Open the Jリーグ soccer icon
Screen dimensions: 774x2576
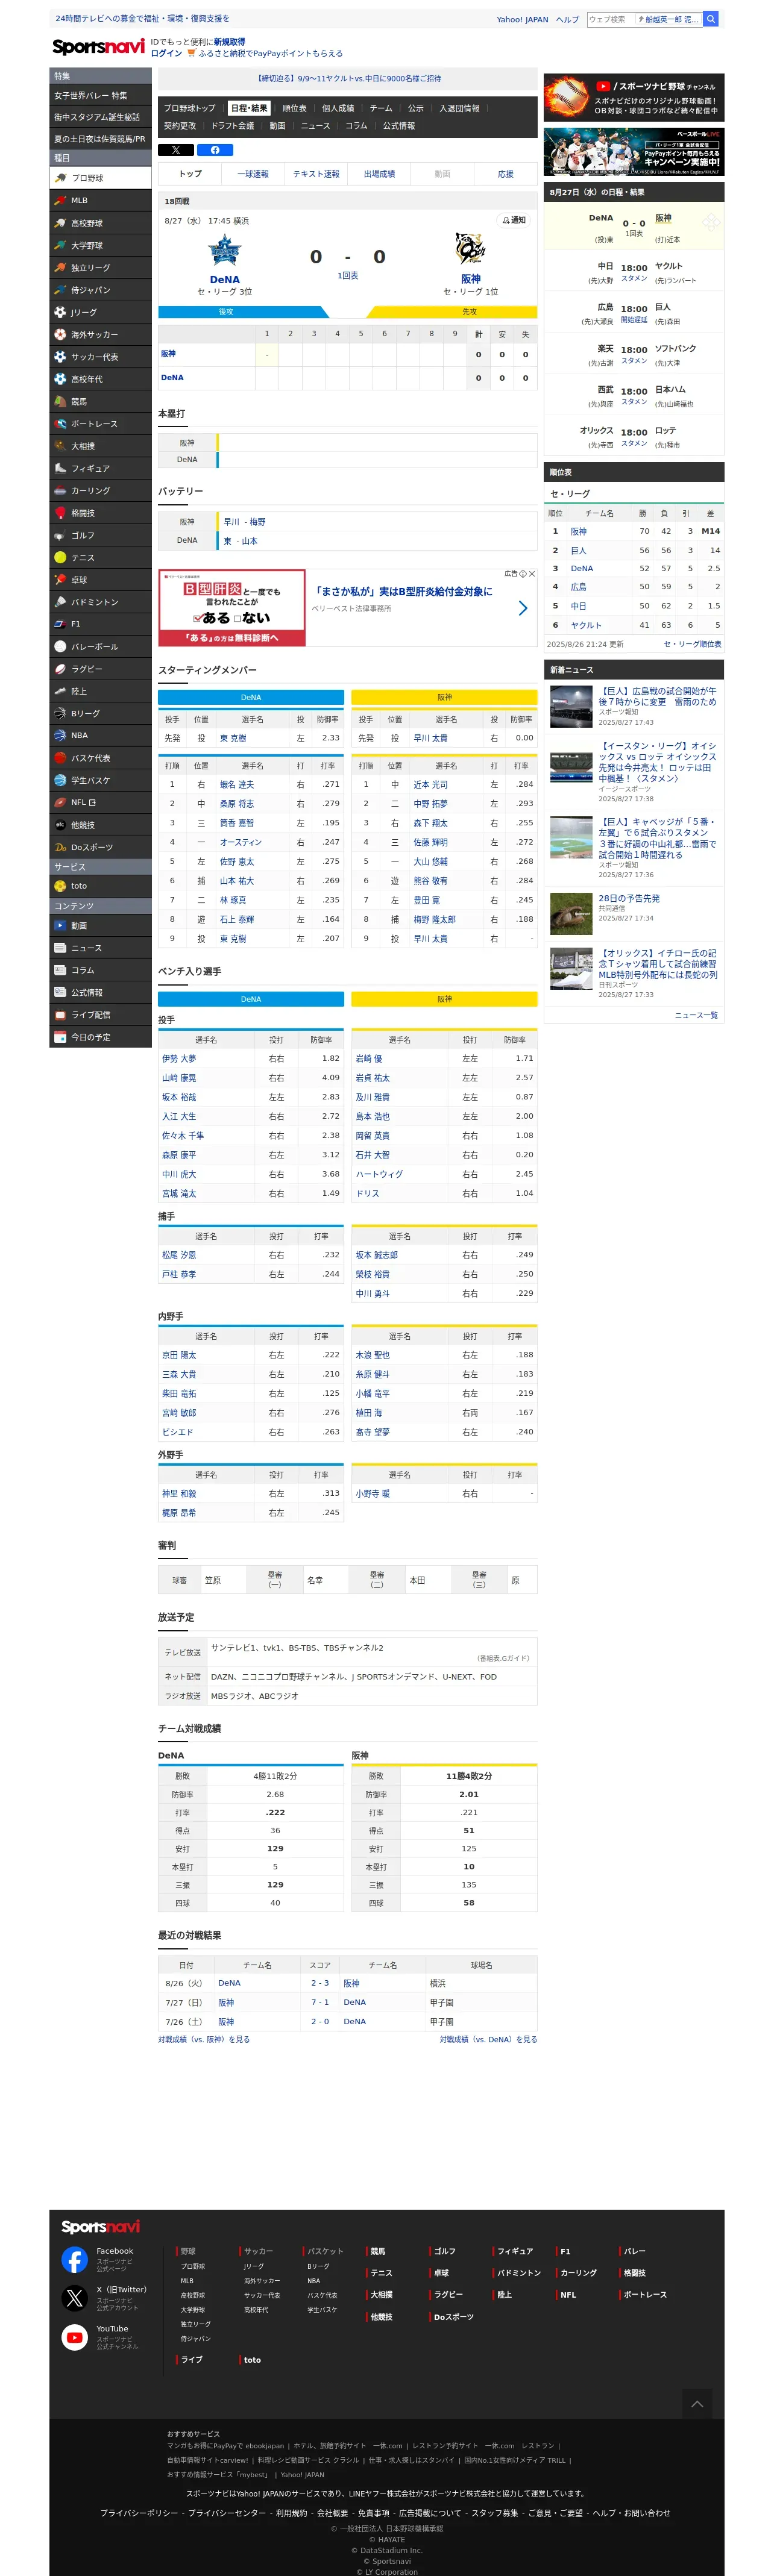point(60,312)
